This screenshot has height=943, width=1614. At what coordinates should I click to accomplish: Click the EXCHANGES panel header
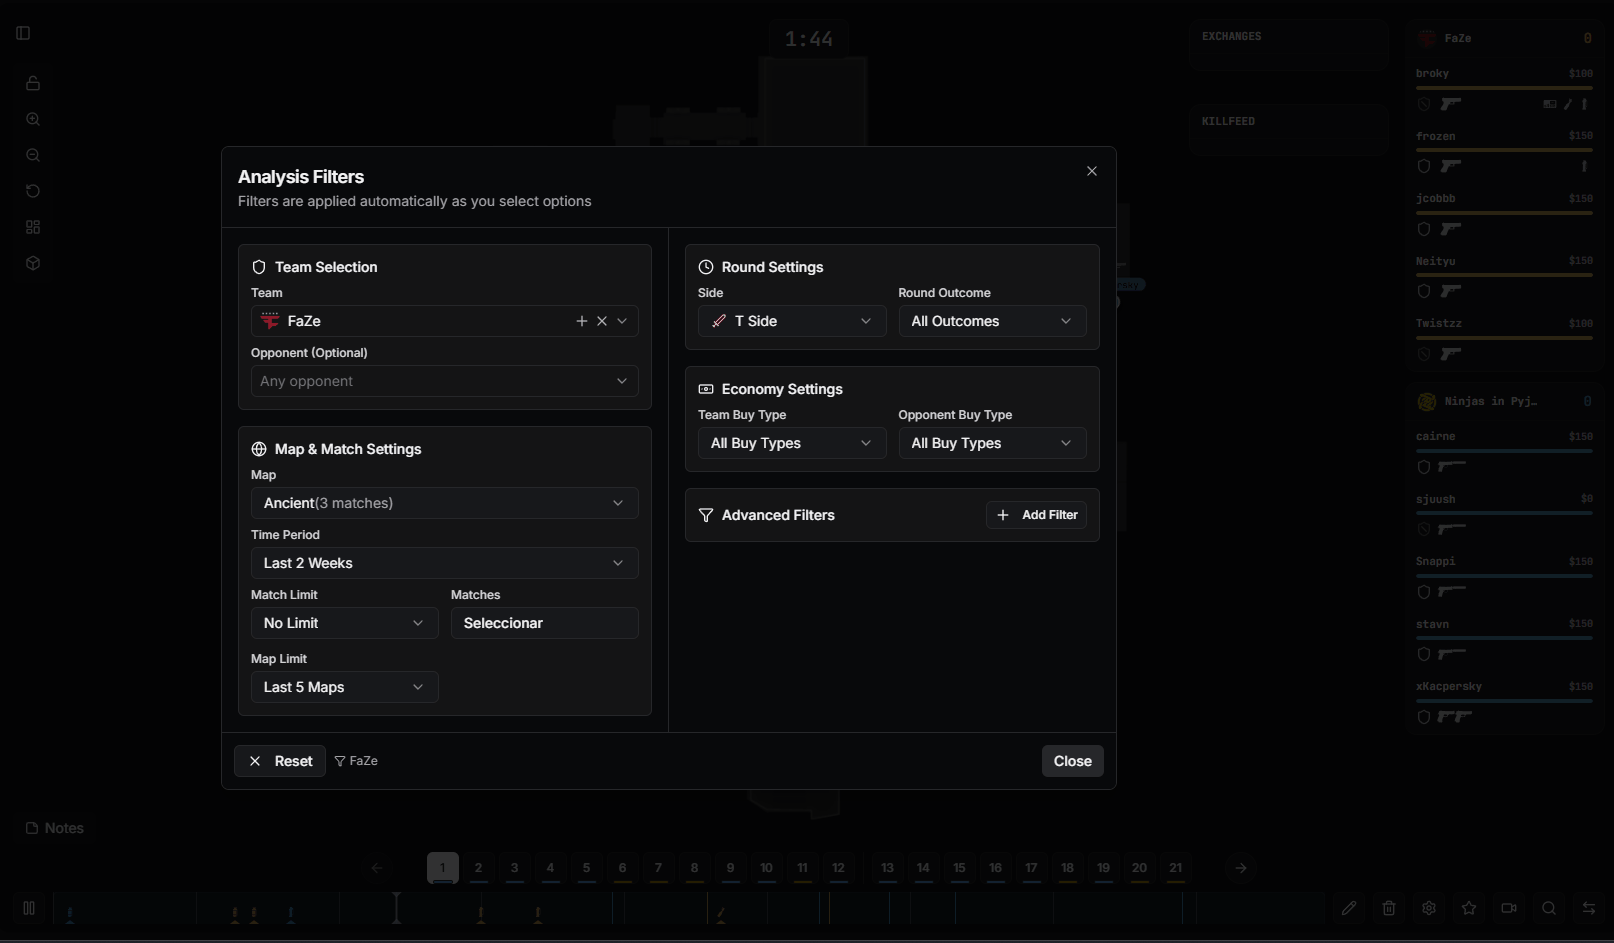coord(1231,36)
